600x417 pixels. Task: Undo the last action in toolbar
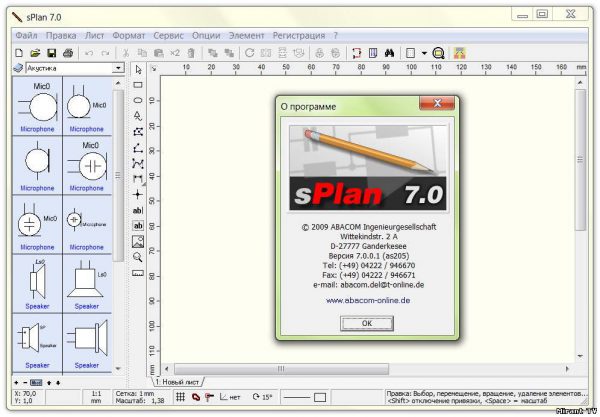coord(89,53)
